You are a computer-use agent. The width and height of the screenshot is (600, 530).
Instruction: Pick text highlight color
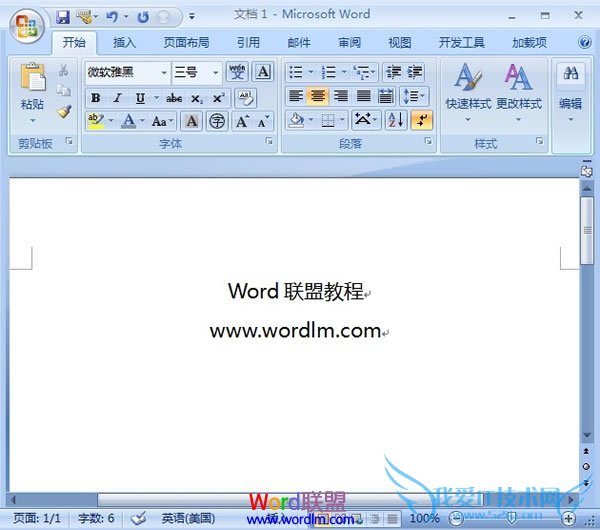(96, 121)
